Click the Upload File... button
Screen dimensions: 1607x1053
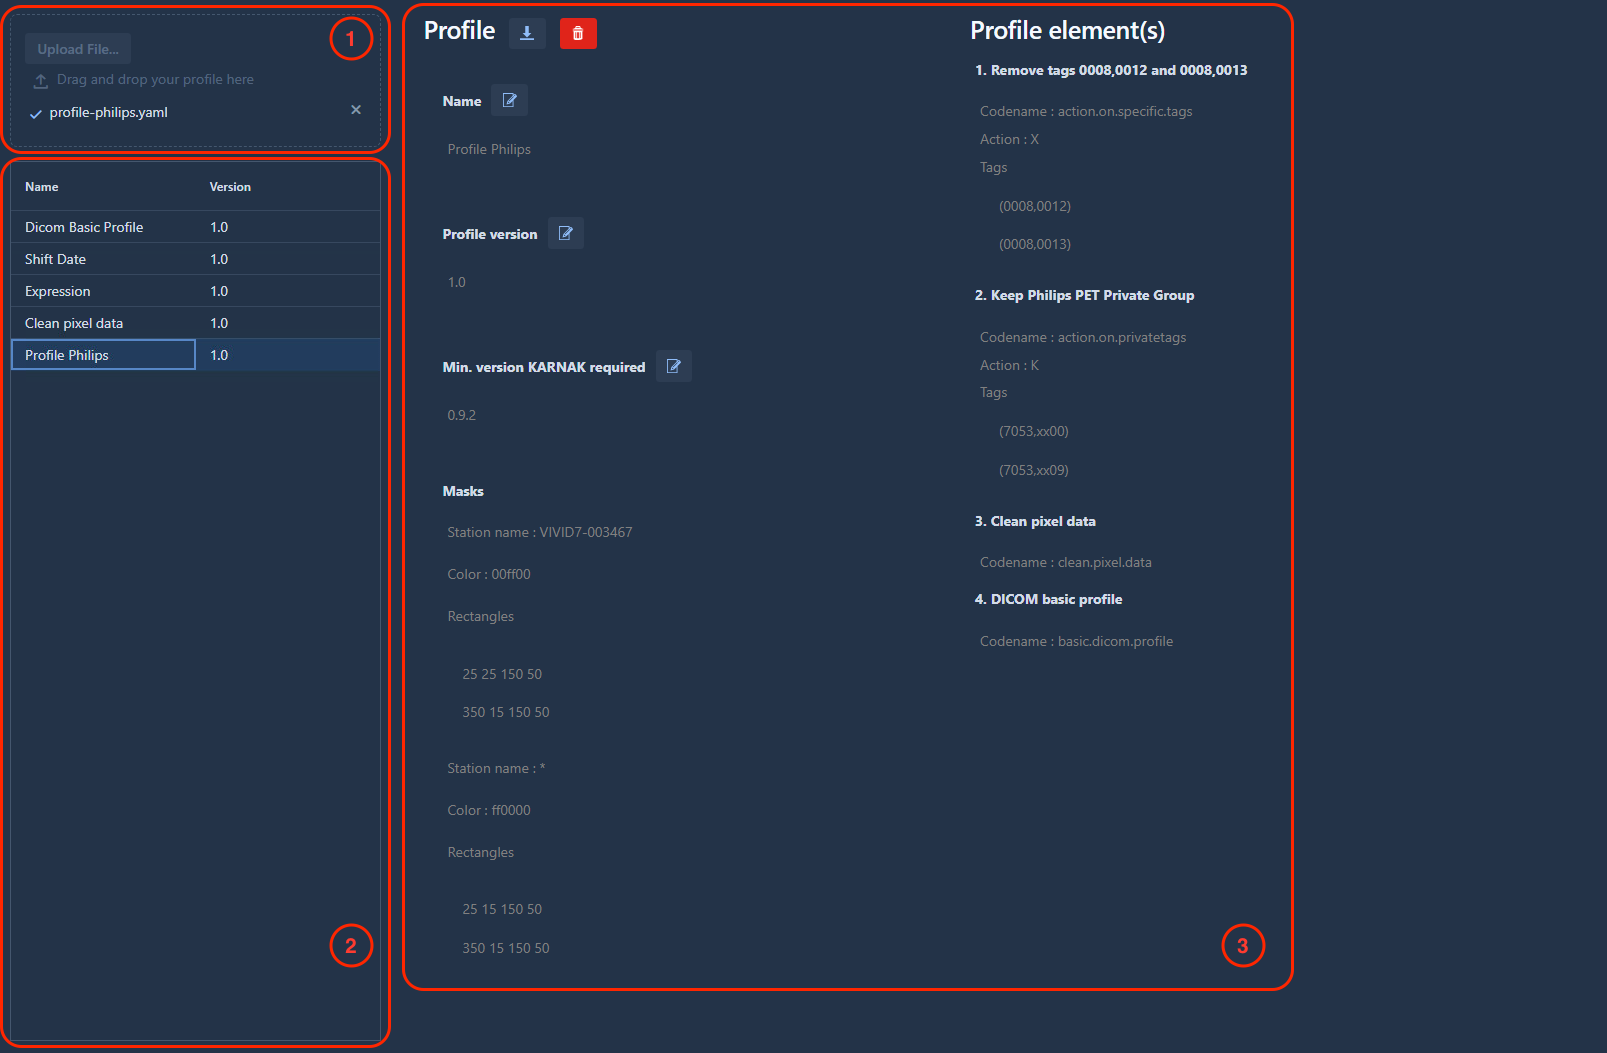[x=78, y=49]
